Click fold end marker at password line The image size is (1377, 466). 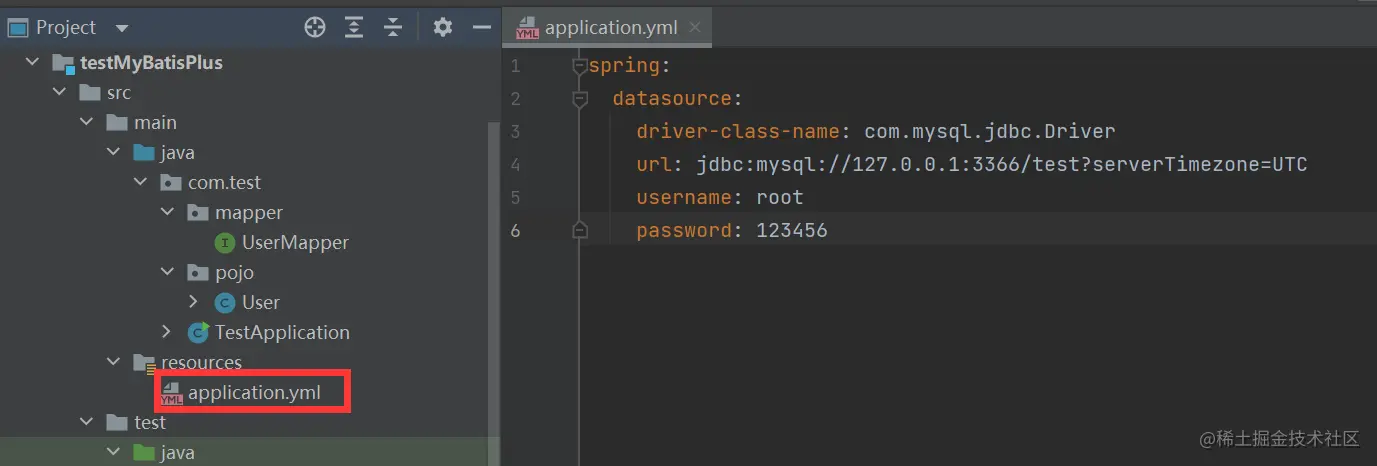coord(579,231)
